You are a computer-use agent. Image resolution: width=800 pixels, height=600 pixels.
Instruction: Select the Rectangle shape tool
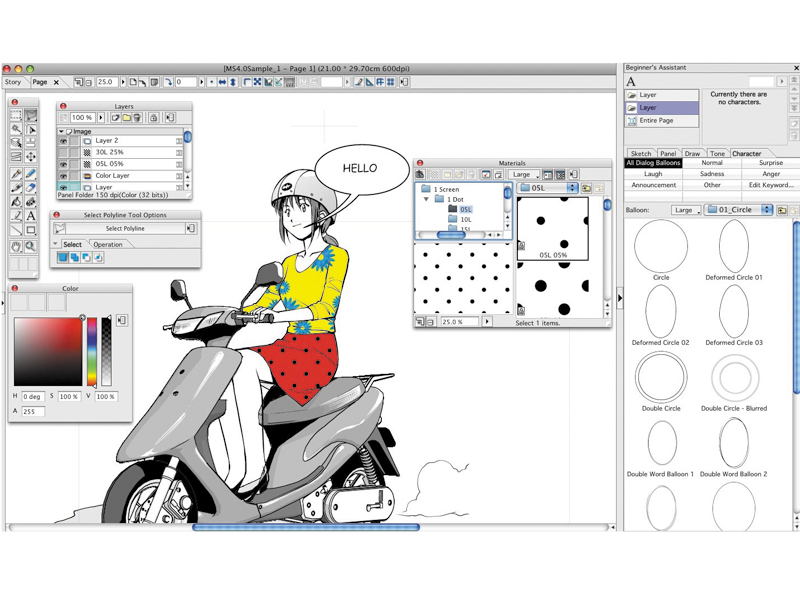click(31, 230)
